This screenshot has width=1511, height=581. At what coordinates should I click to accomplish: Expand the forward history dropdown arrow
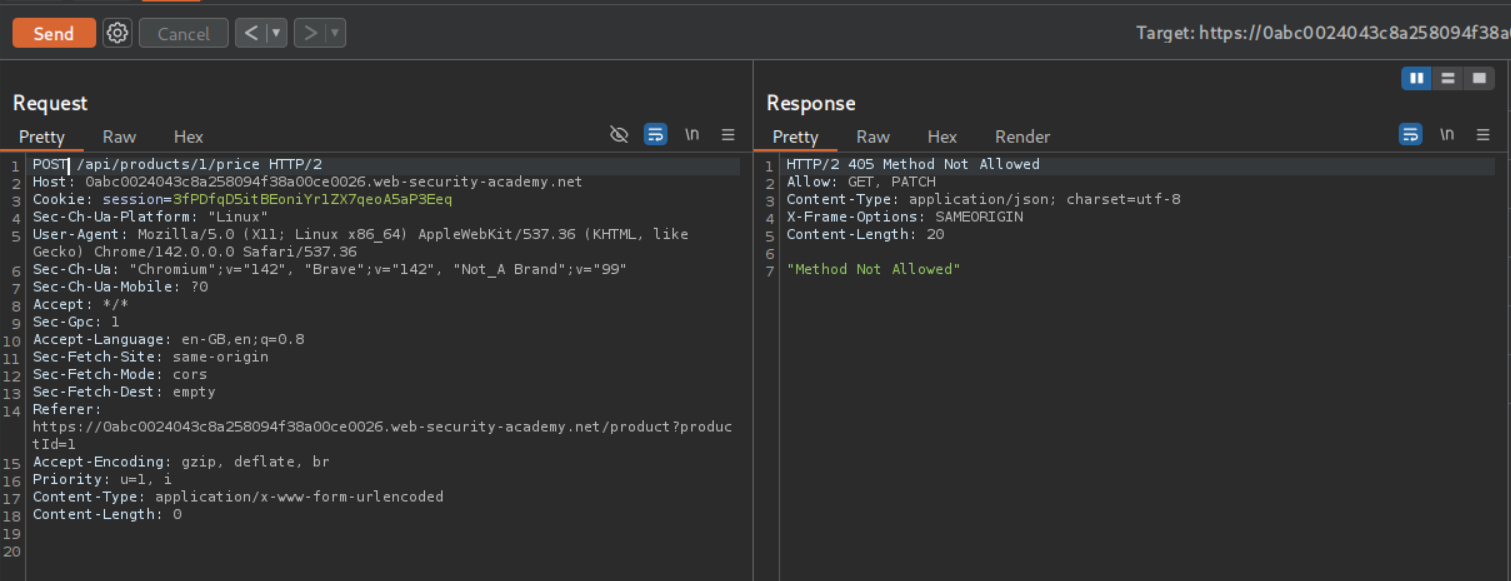(x=335, y=33)
